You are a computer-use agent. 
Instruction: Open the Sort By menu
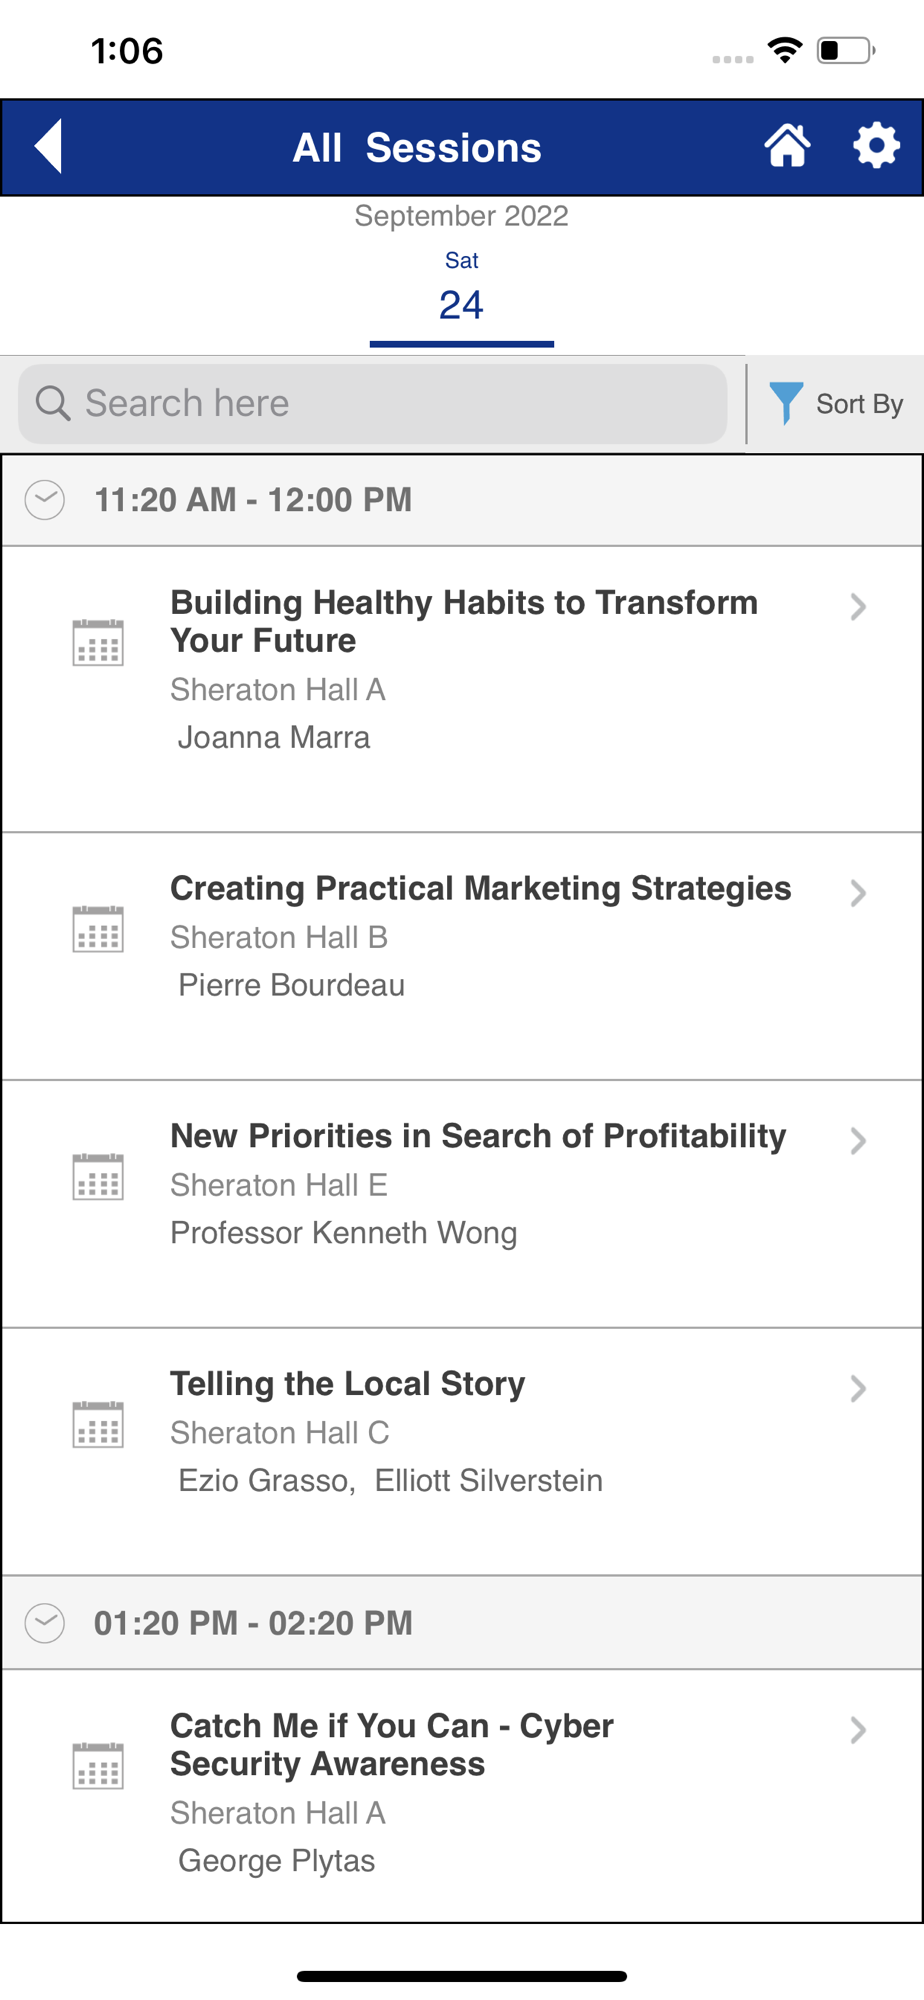pos(836,404)
